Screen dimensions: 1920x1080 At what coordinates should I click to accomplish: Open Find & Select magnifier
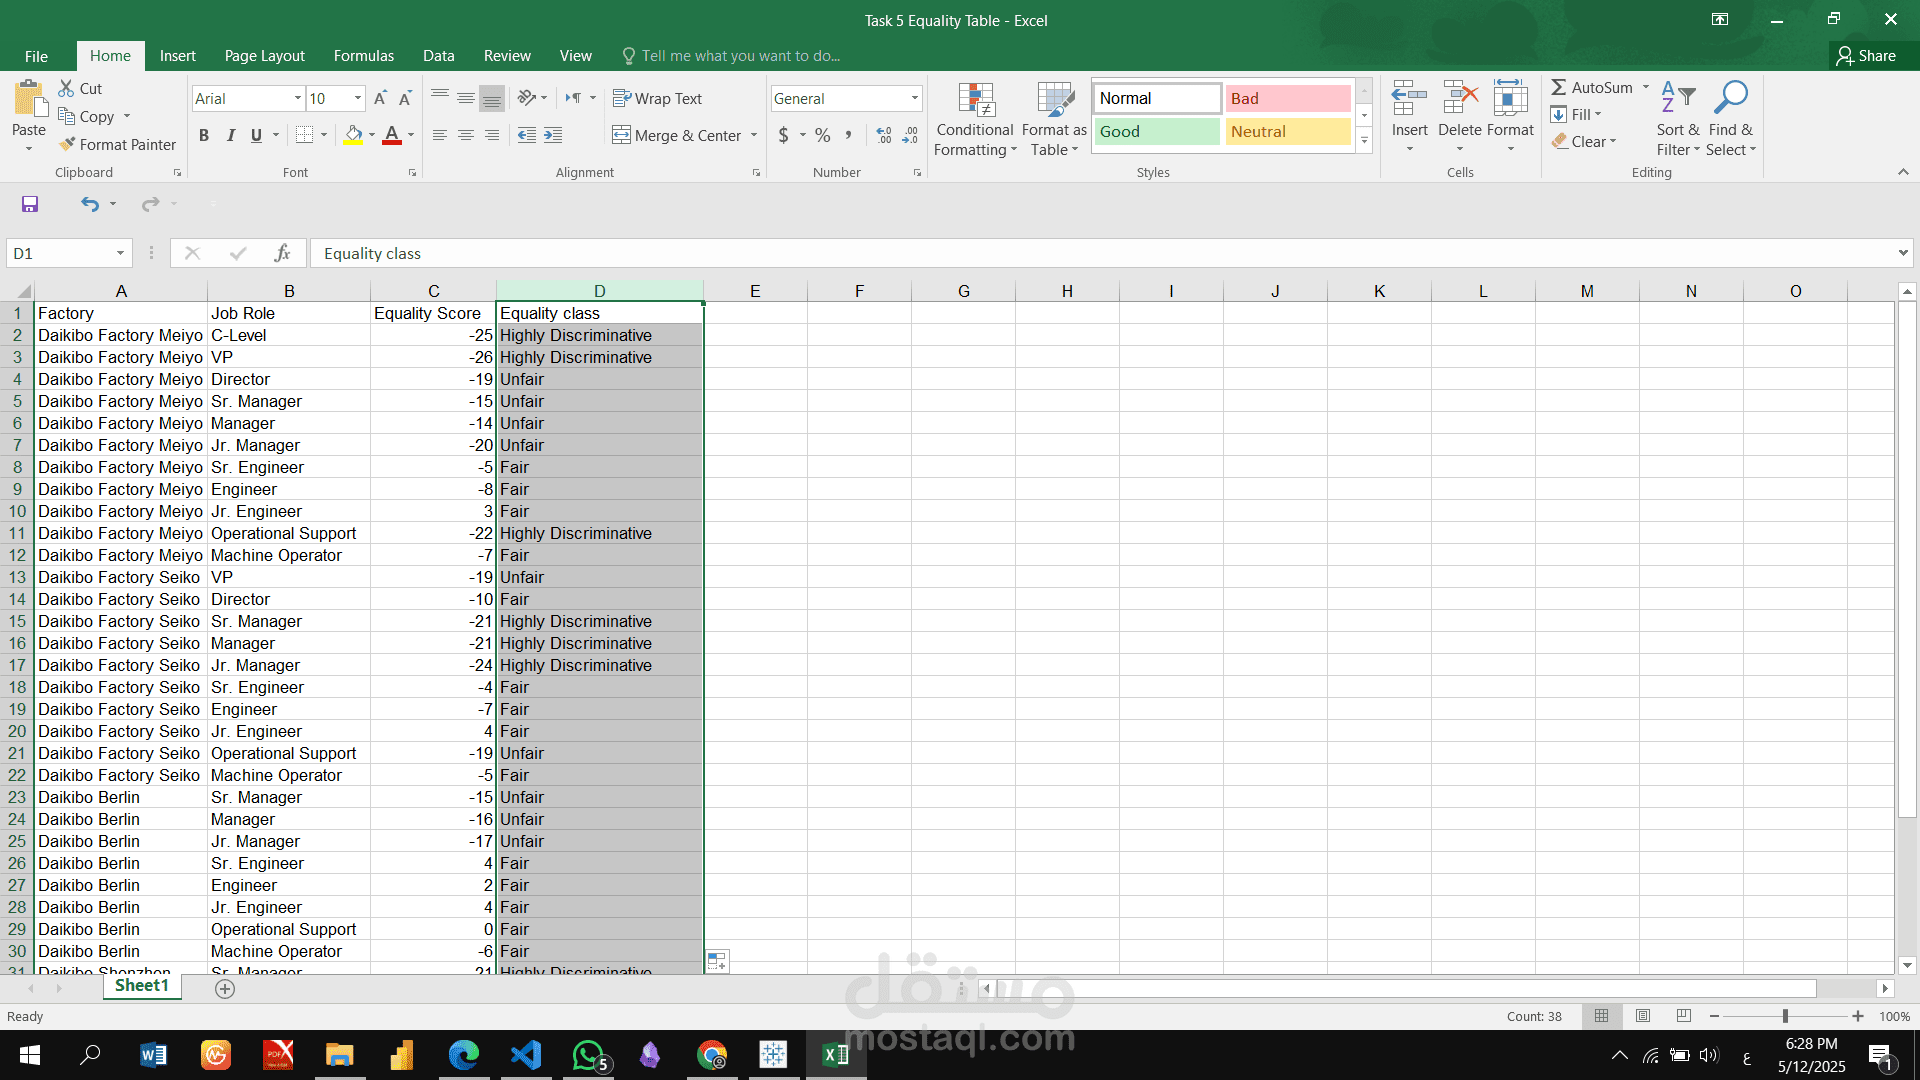(1731, 119)
